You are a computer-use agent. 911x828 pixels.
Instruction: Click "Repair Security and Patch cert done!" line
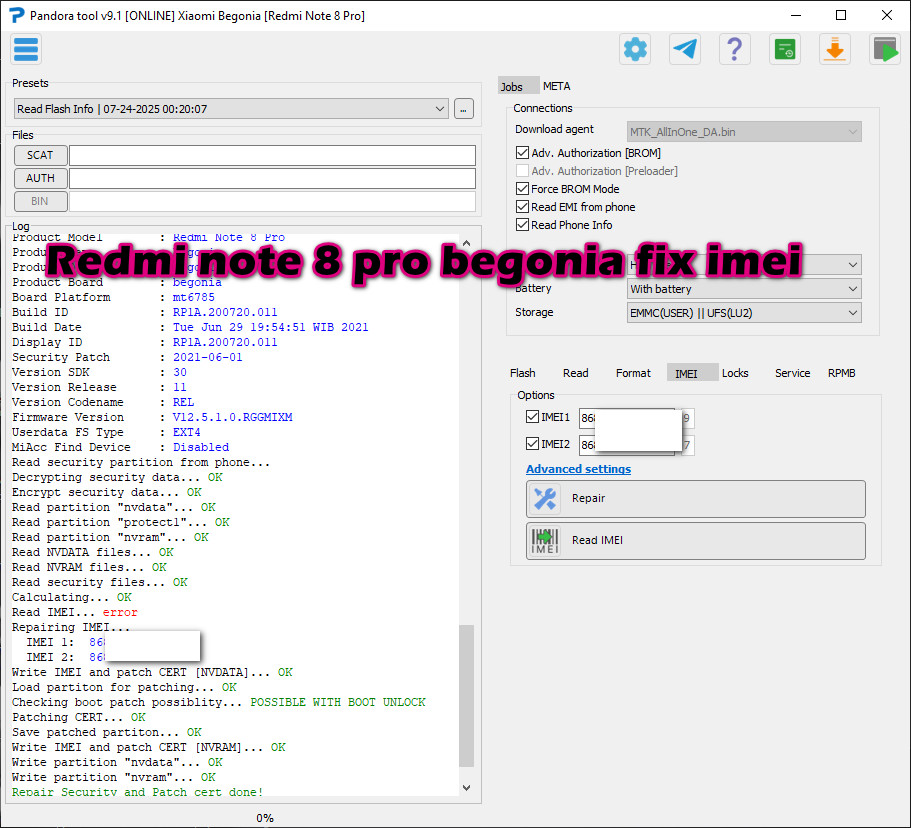pyautogui.click(x=137, y=792)
